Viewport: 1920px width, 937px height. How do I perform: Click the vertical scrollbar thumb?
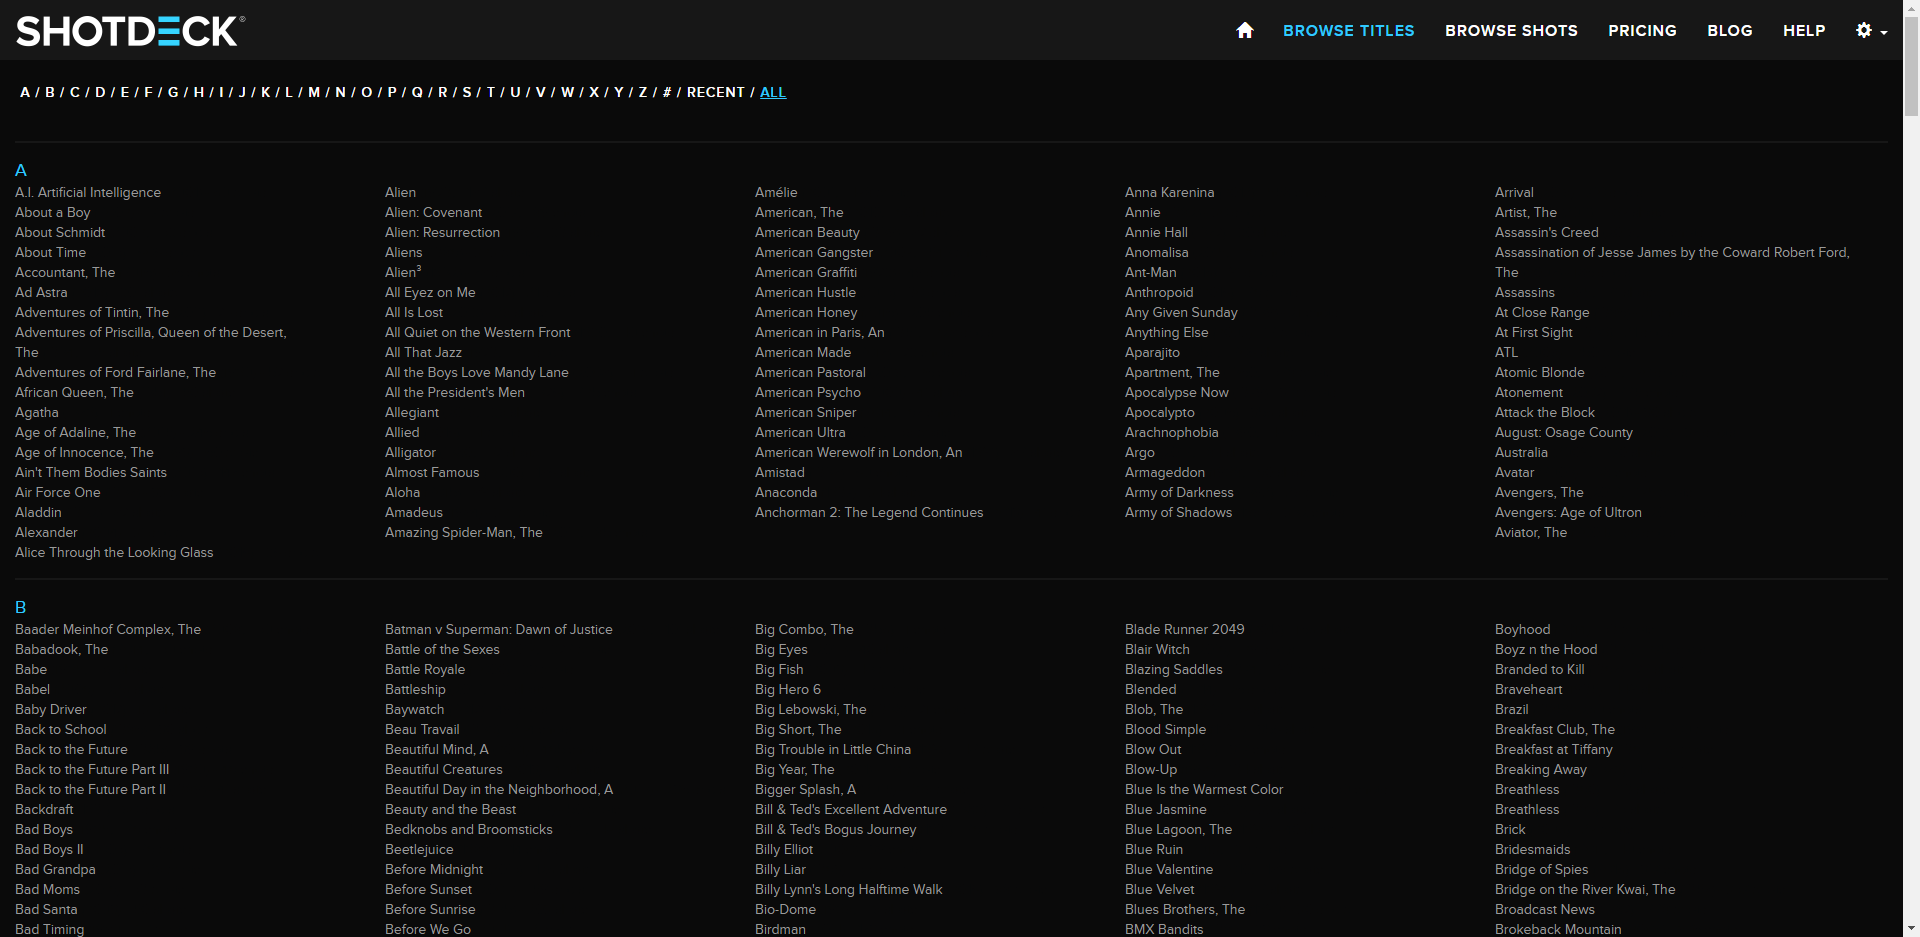pos(1911,66)
